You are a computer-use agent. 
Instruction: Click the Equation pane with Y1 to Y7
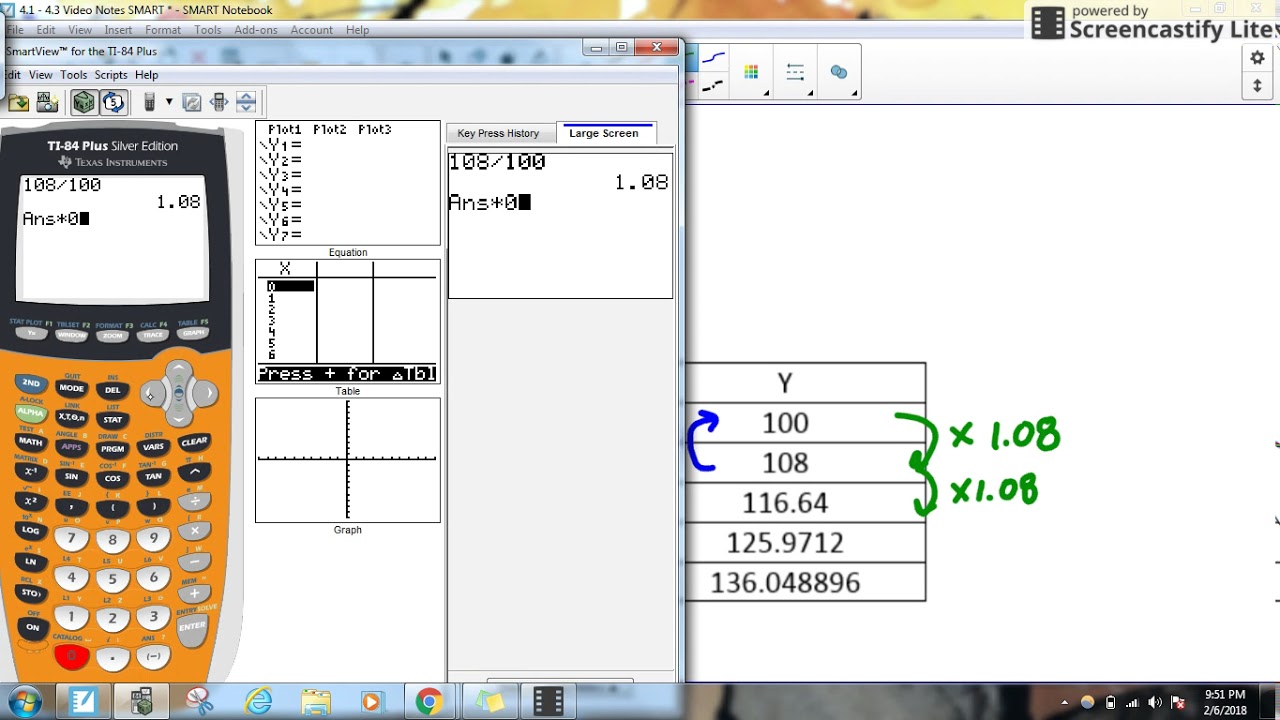tap(348, 183)
